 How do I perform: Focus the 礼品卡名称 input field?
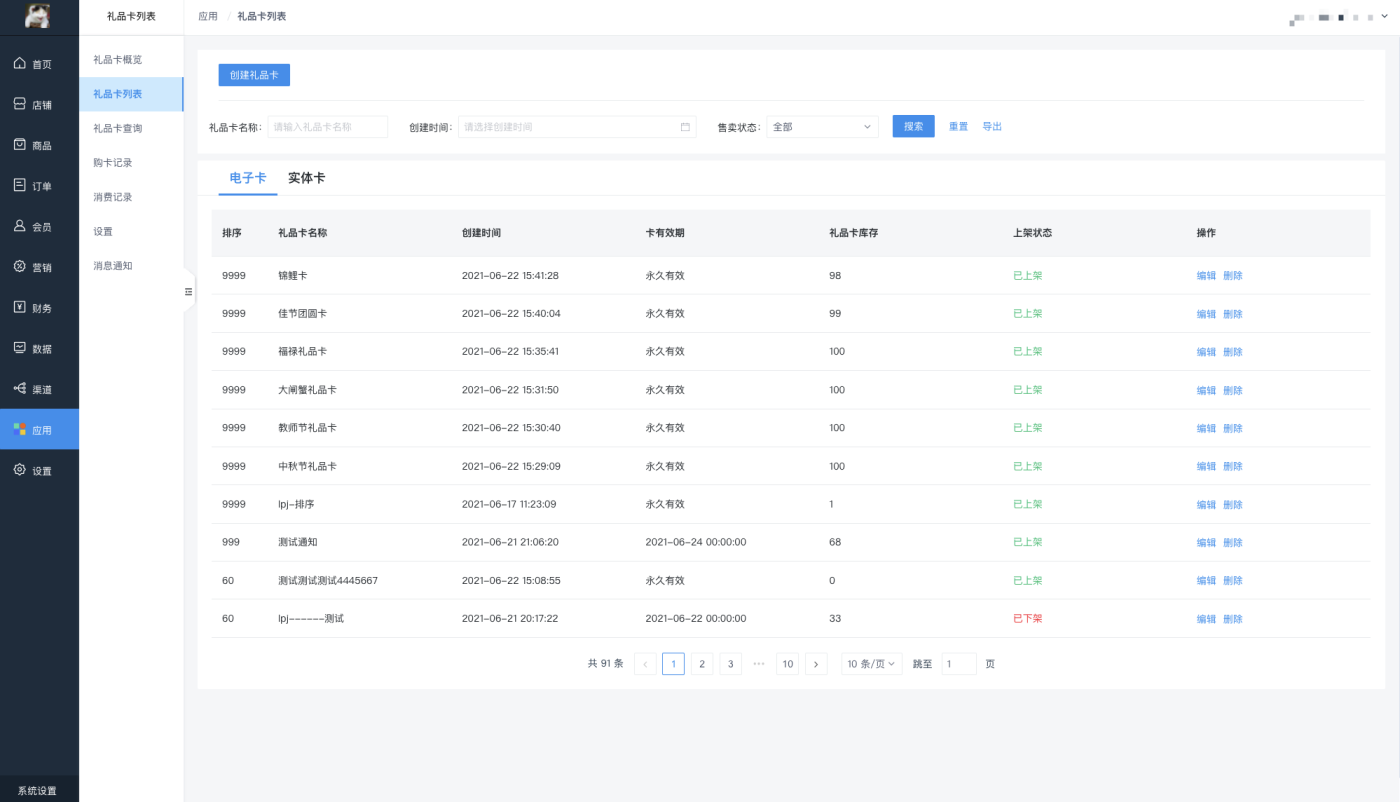click(327, 127)
